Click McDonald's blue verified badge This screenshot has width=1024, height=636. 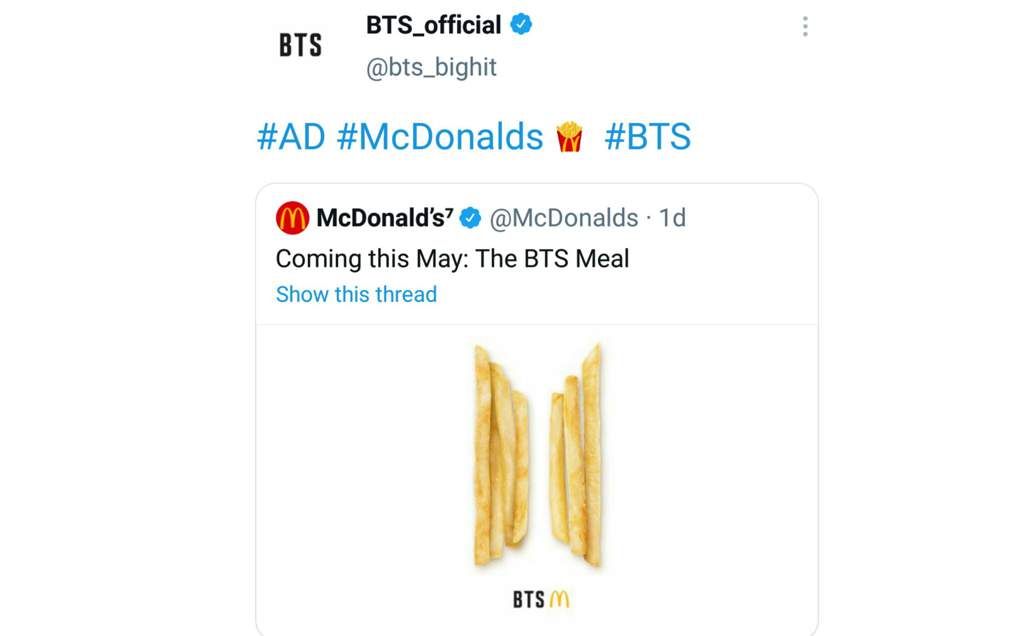click(x=470, y=218)
